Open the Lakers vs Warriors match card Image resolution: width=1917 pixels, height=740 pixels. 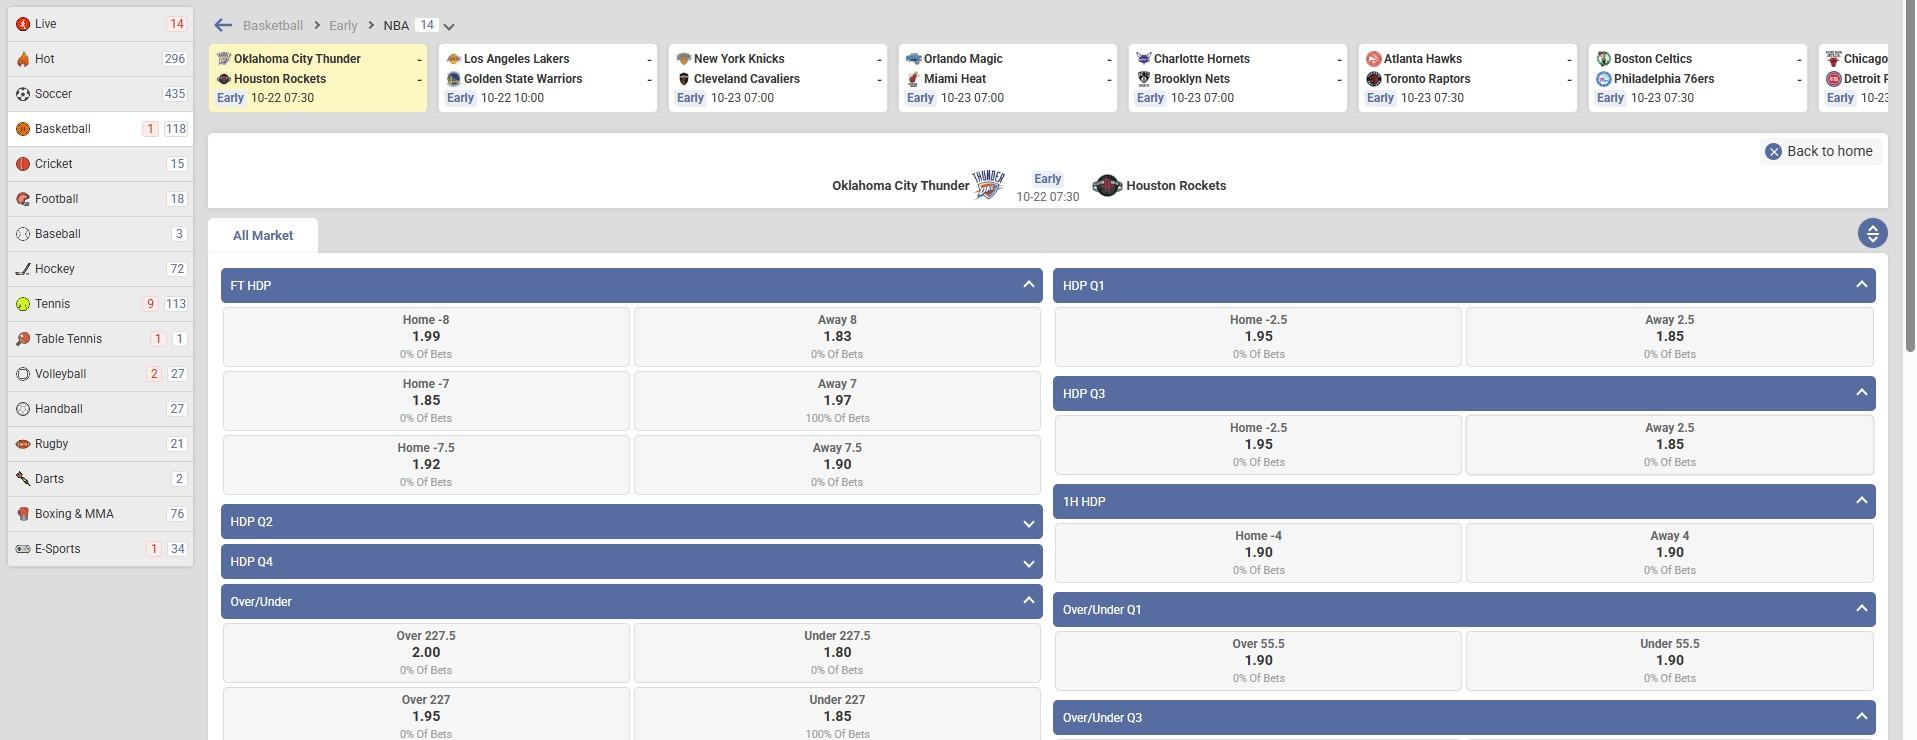[x=547, y=78]
